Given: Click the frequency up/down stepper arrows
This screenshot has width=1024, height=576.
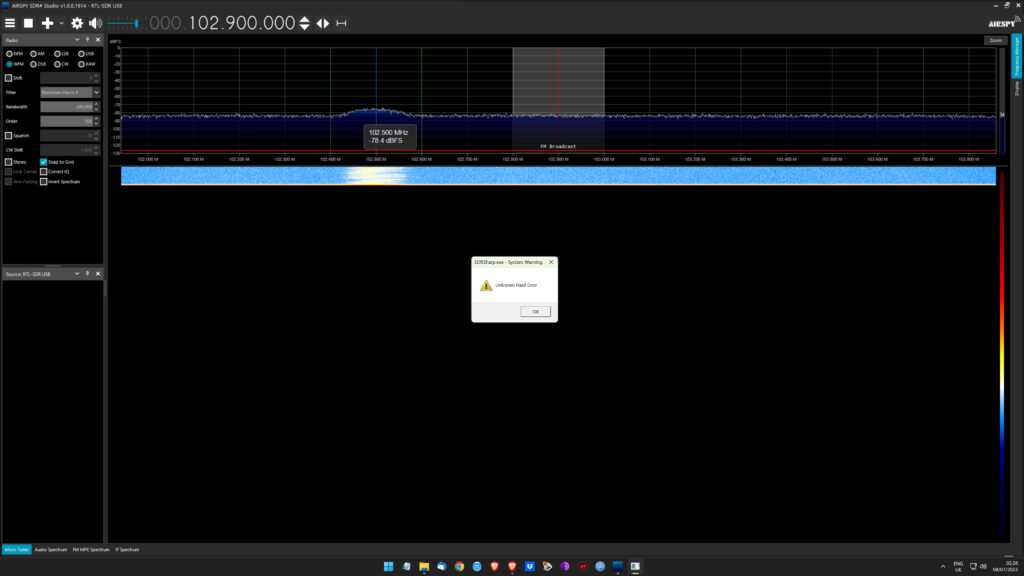Looking at the screenshot, I should [304, 23].
